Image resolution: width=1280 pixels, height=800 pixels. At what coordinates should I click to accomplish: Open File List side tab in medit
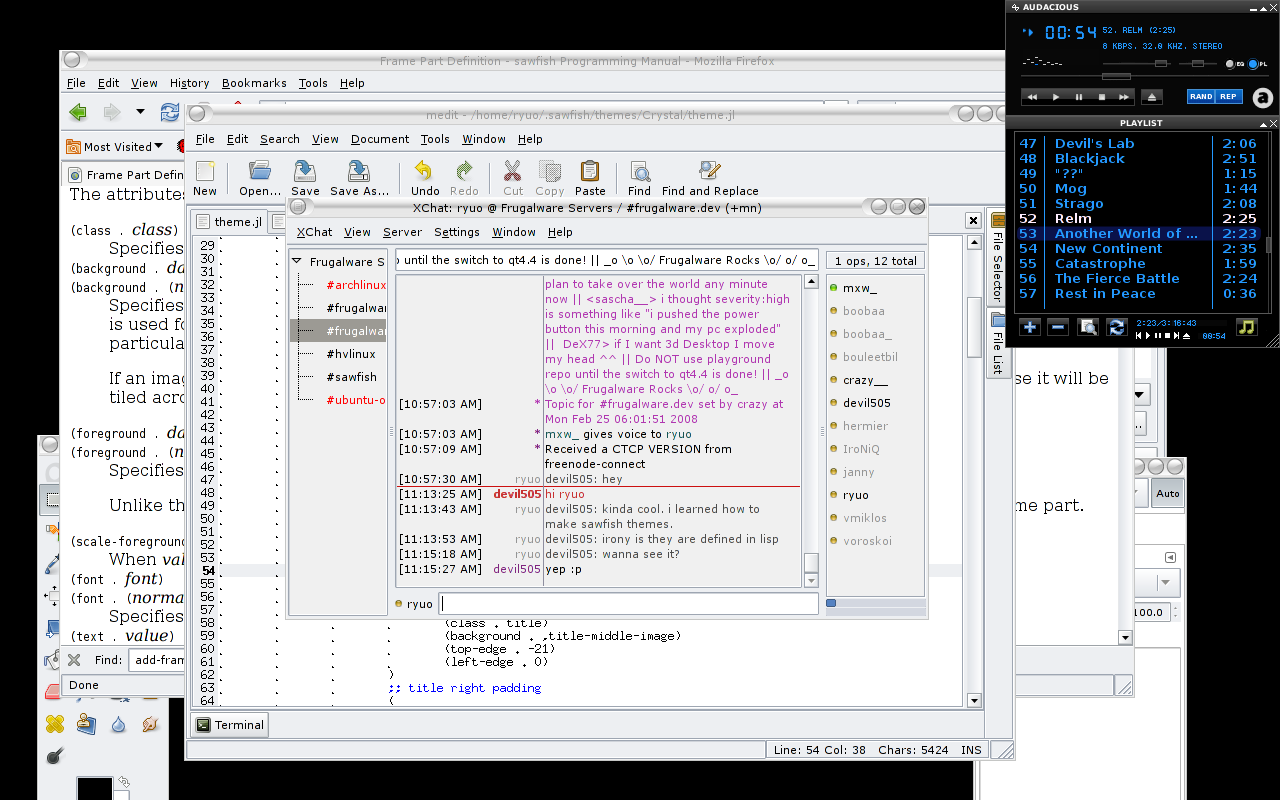coord(997,345)
